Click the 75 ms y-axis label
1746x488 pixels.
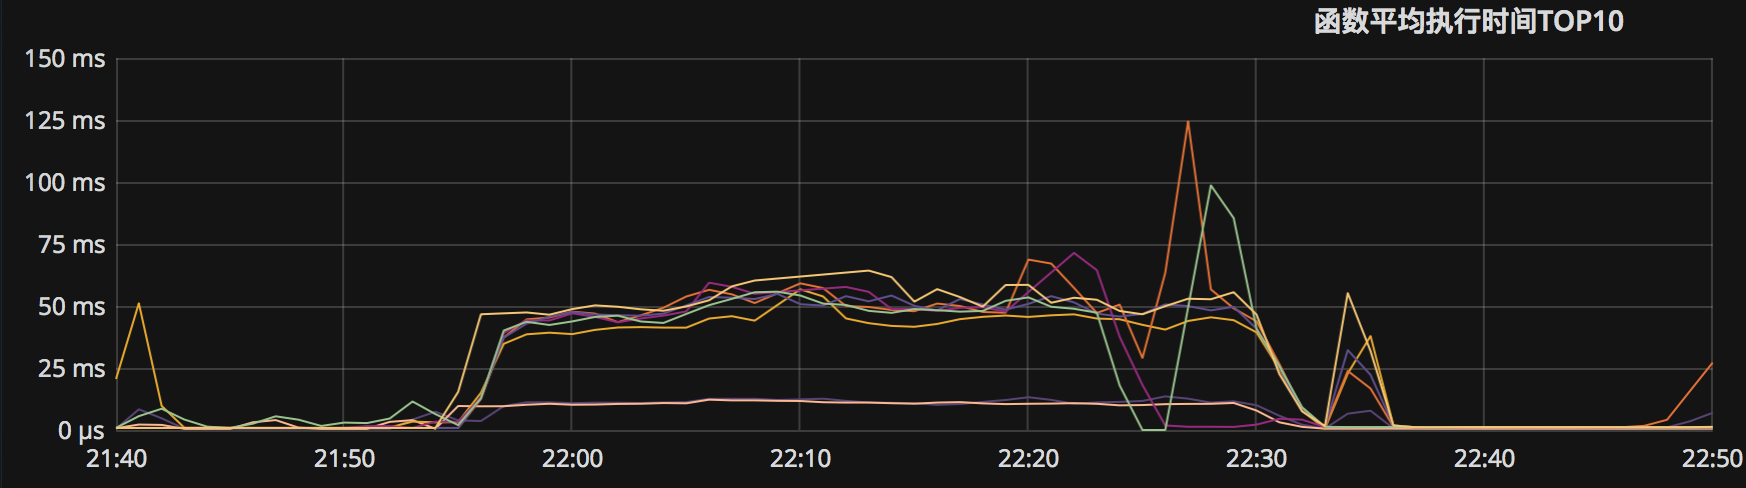pyautogui.click(x=71, y=245)
